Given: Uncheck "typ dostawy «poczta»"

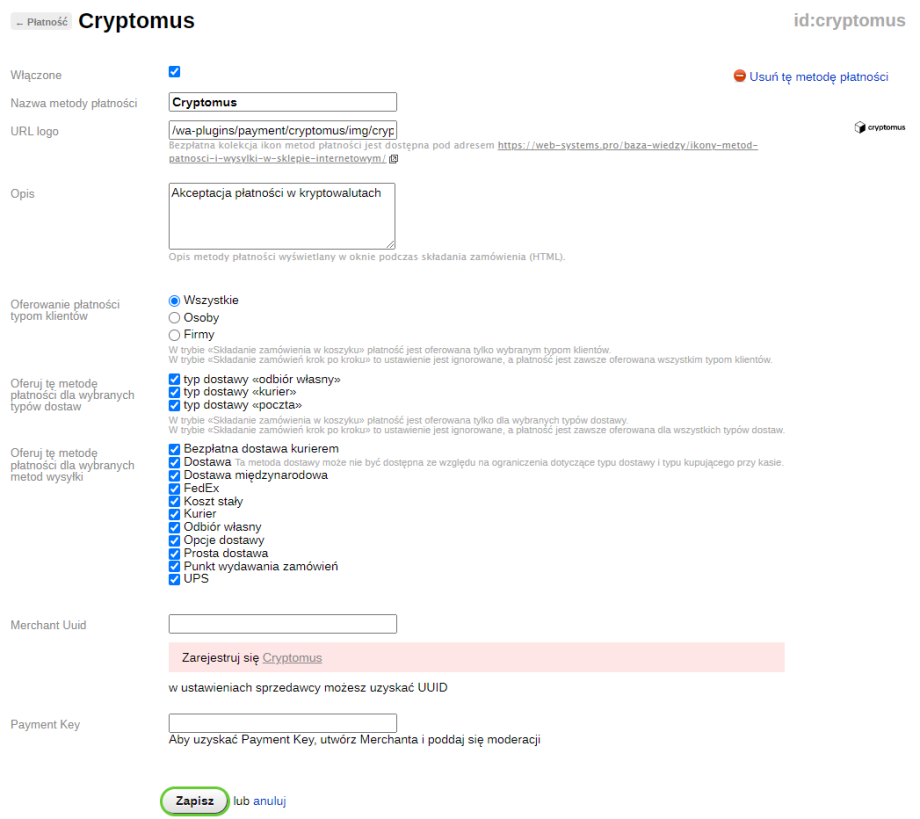Looking at the screenshot, I should (174, 406).
